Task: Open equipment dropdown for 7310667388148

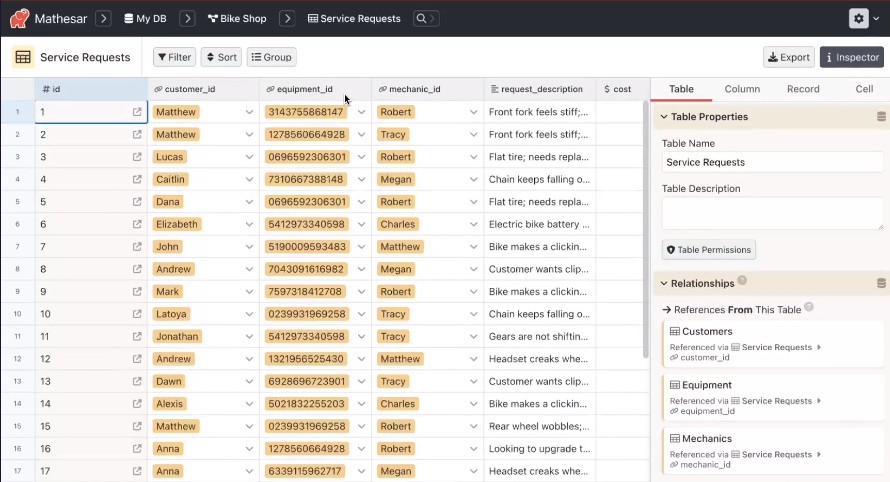Action: click(362, 179)
